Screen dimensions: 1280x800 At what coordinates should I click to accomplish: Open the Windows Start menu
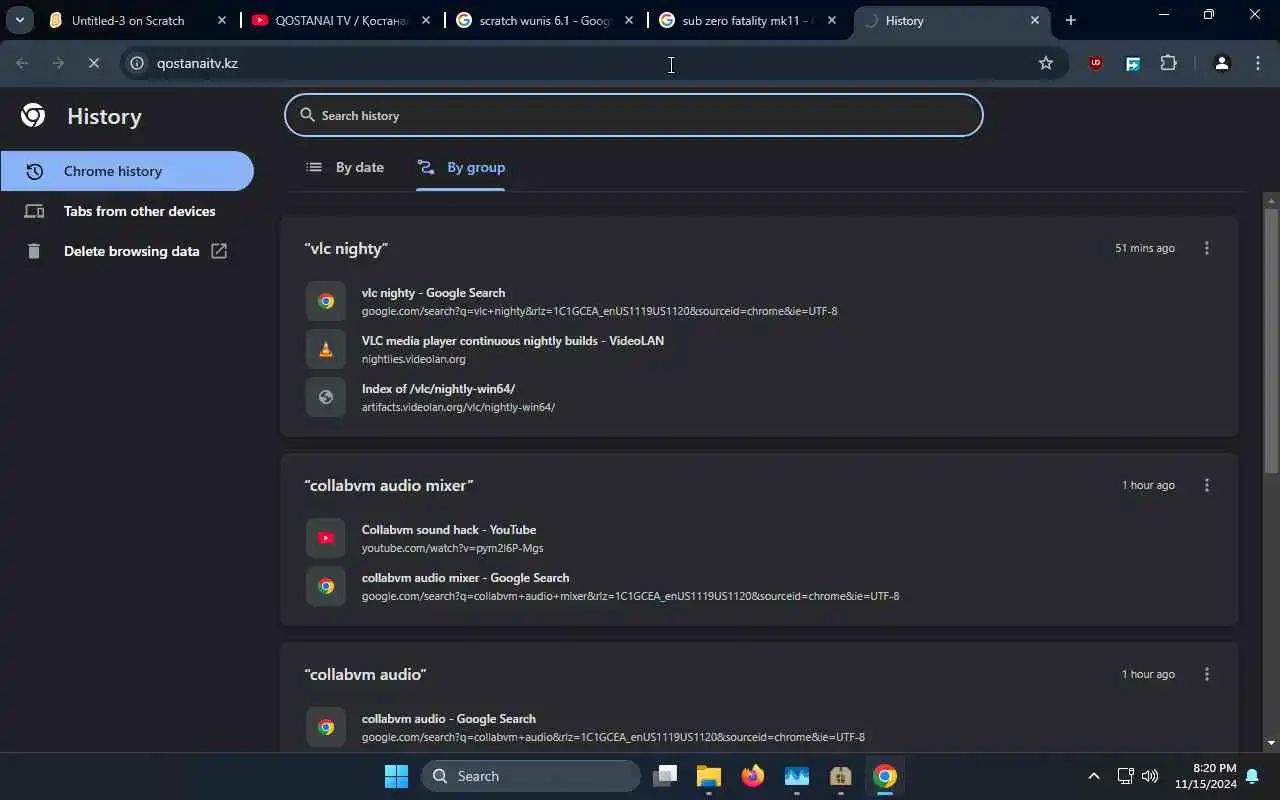396,776
